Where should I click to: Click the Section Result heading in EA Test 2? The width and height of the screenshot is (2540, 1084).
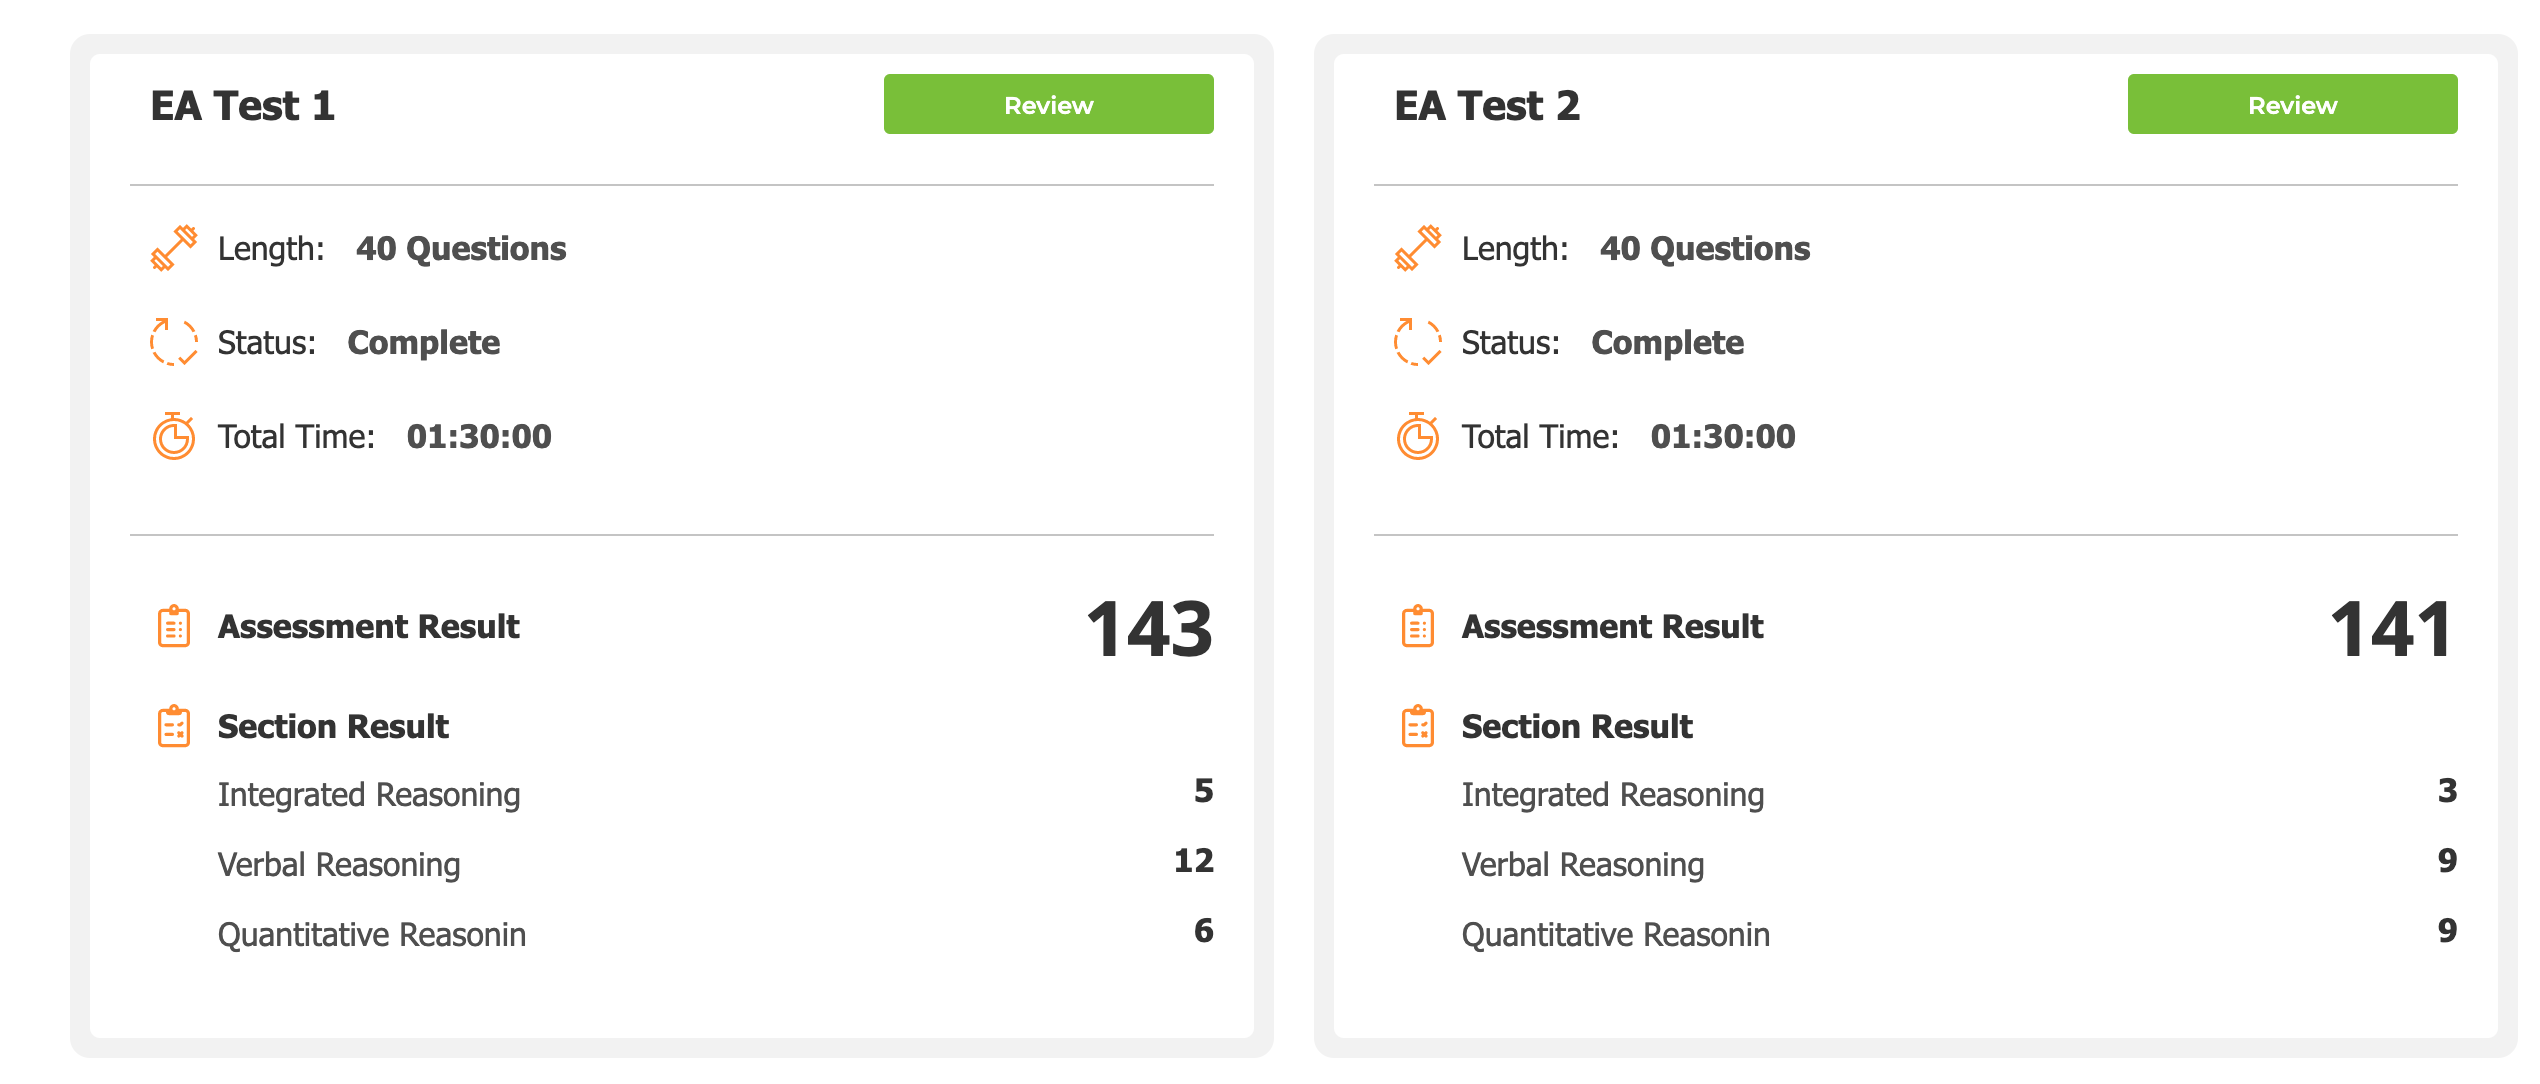click(x=1577, y=727)
